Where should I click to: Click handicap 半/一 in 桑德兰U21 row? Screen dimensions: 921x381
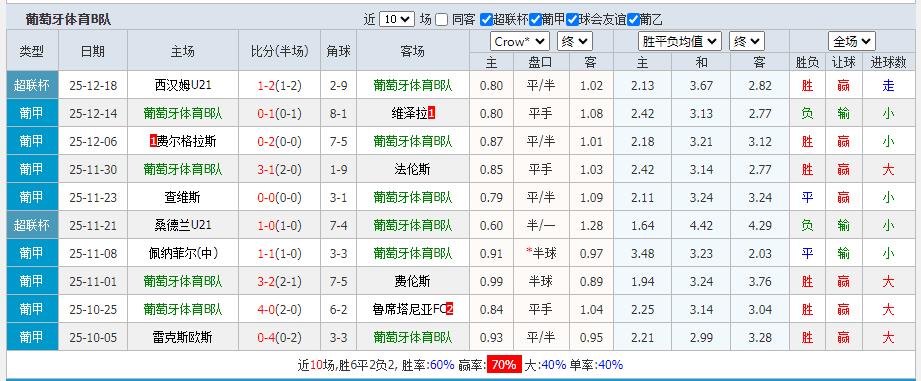coord(541,225)
